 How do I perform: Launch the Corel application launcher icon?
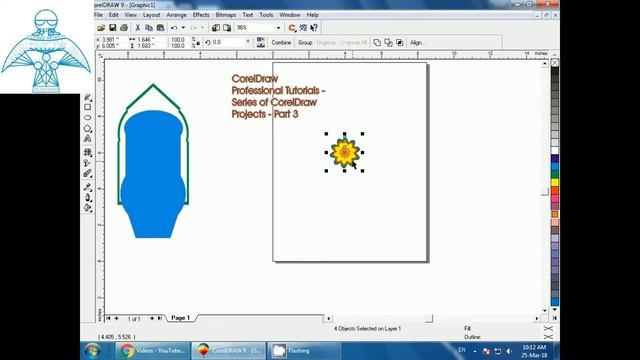(292, 28)
